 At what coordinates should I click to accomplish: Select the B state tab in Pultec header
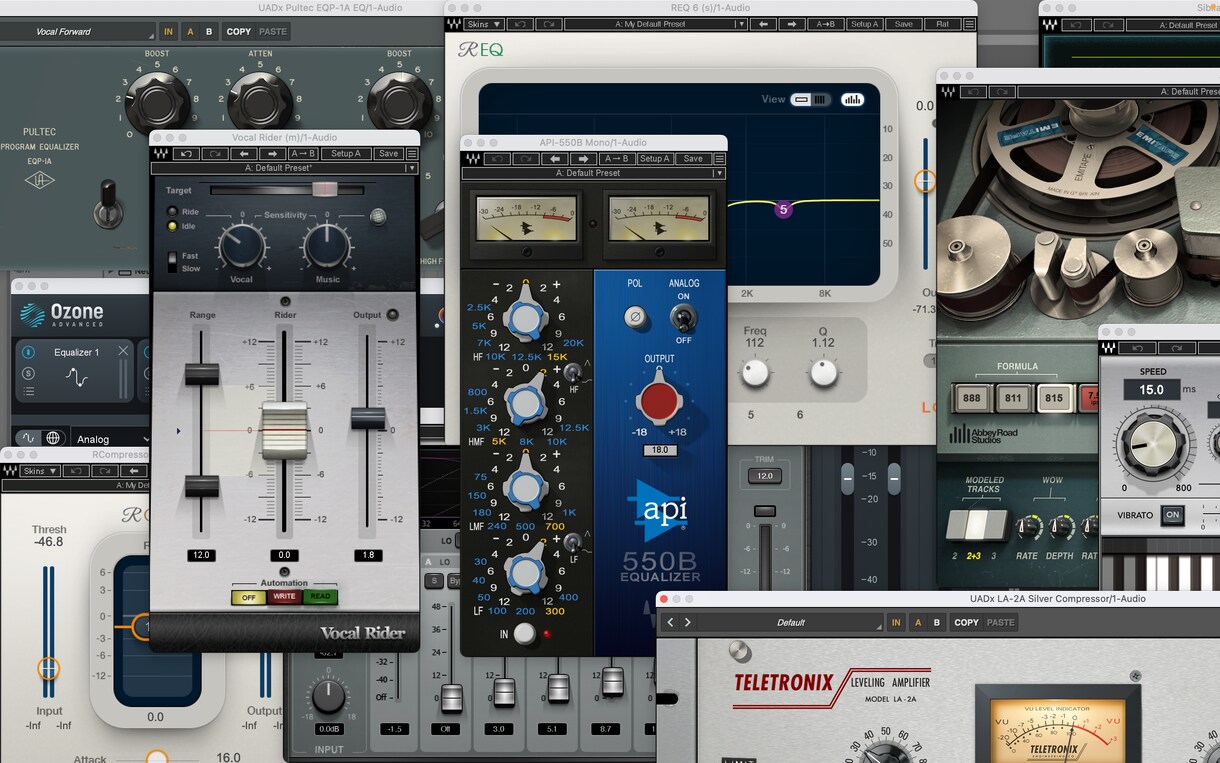209,32
